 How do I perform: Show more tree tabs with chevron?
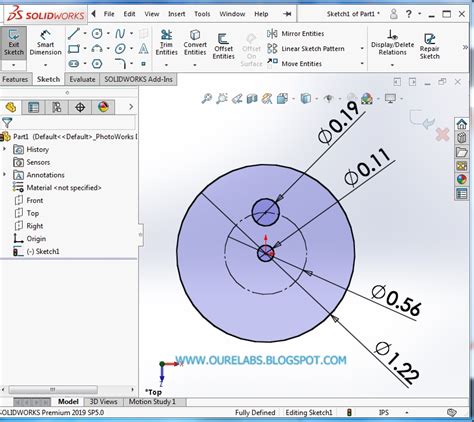coord(131,107)
